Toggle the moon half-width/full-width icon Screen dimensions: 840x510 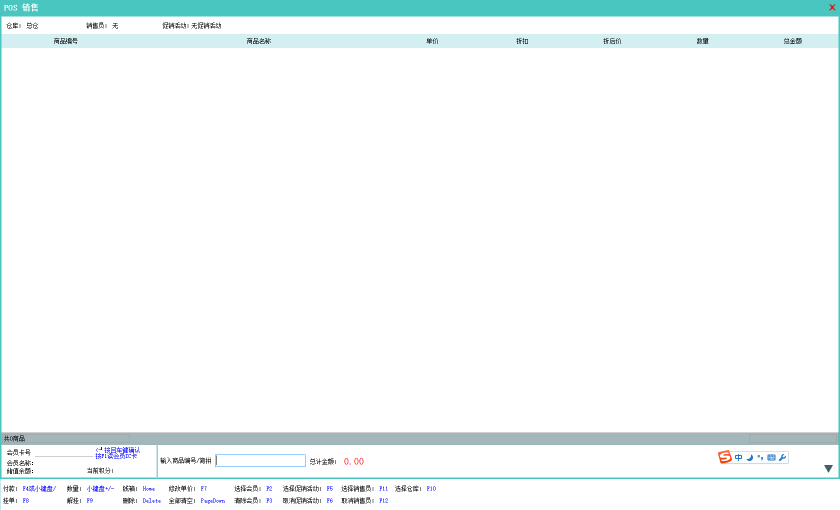(750, 457)
